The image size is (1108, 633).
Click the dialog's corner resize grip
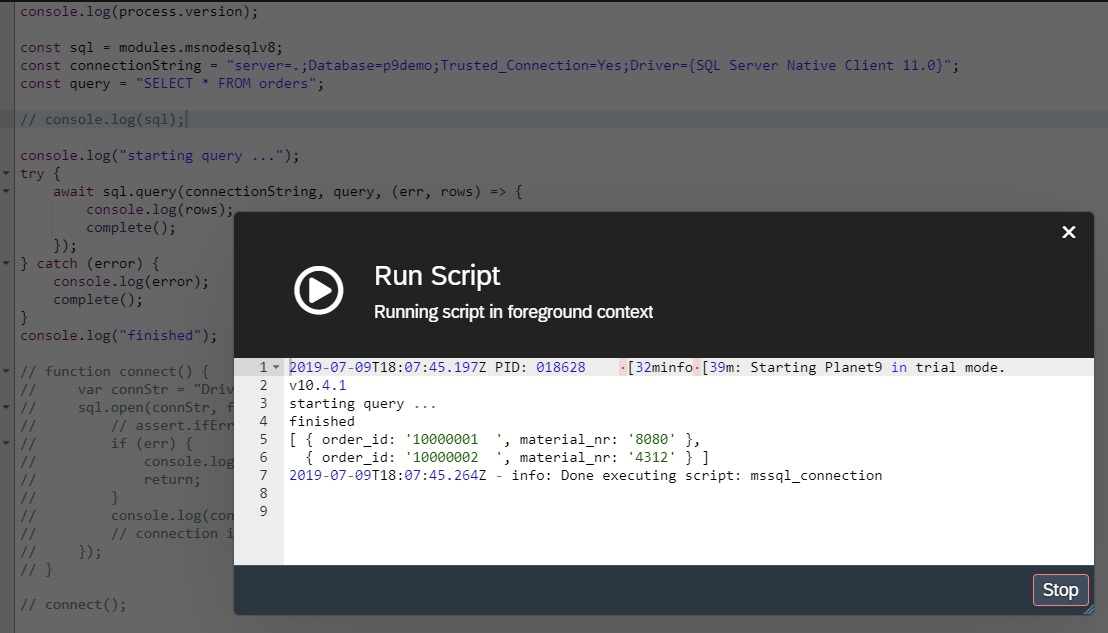(x=1088, y=608)
